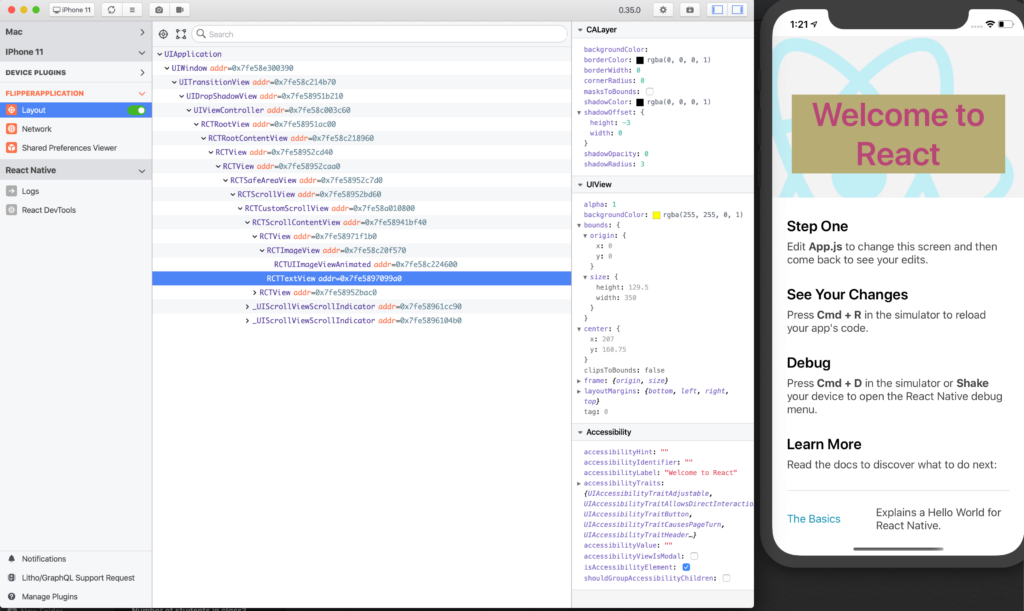This screenshot has width=1024, height=611.
Task: Collapse the FLIPPERAPPLICATION section chevron
Action: (x=142, y=93)
